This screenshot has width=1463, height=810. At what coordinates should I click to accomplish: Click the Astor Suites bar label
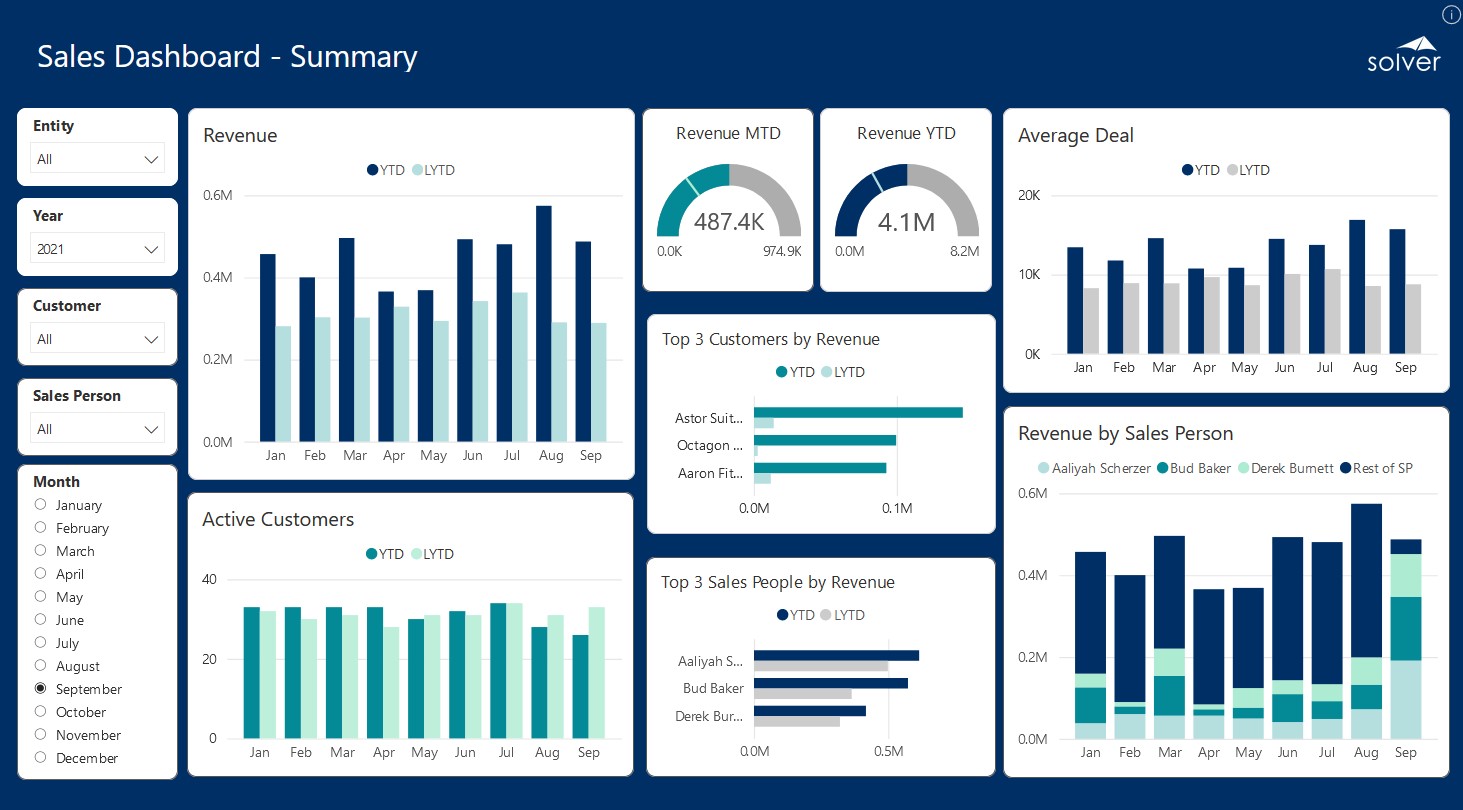(x=709, y=418)
